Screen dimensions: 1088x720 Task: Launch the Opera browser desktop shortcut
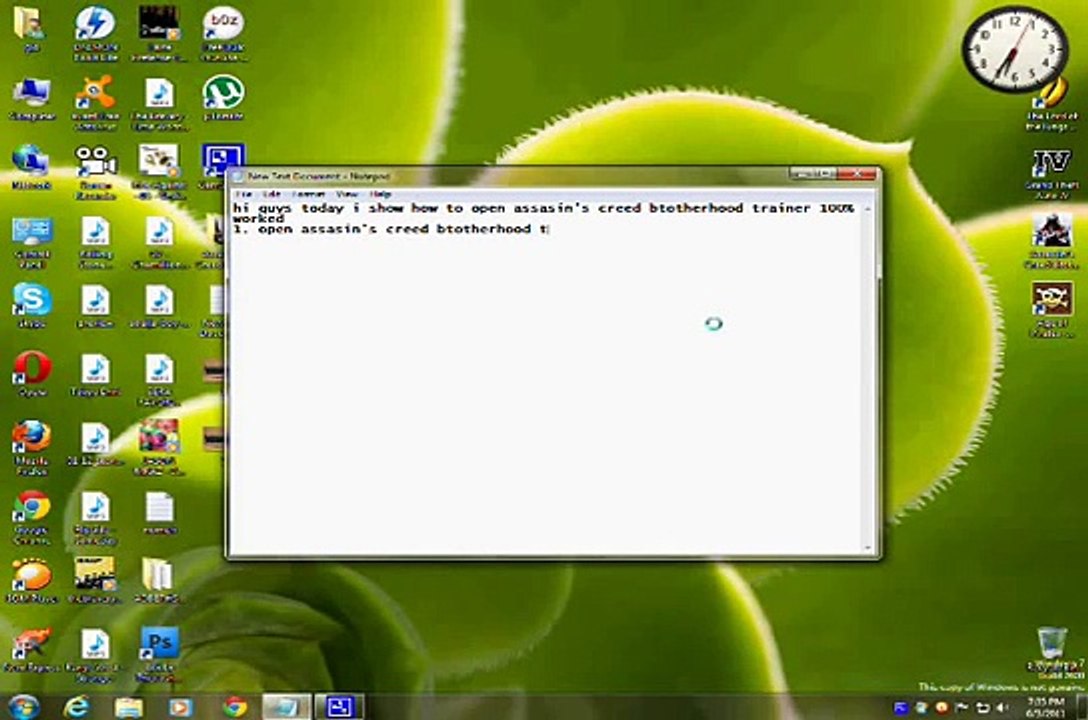click(31, 374)
